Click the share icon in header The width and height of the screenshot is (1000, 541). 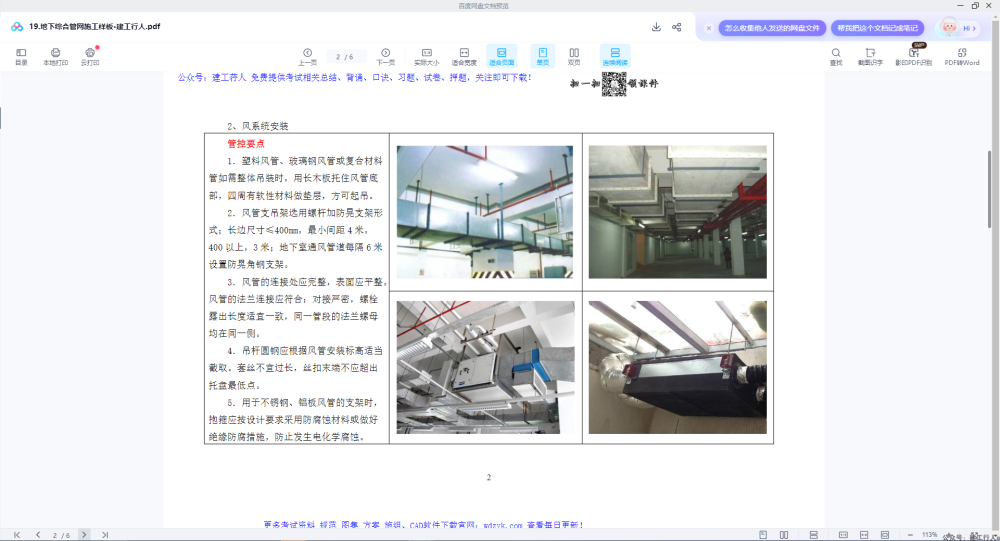677,27
